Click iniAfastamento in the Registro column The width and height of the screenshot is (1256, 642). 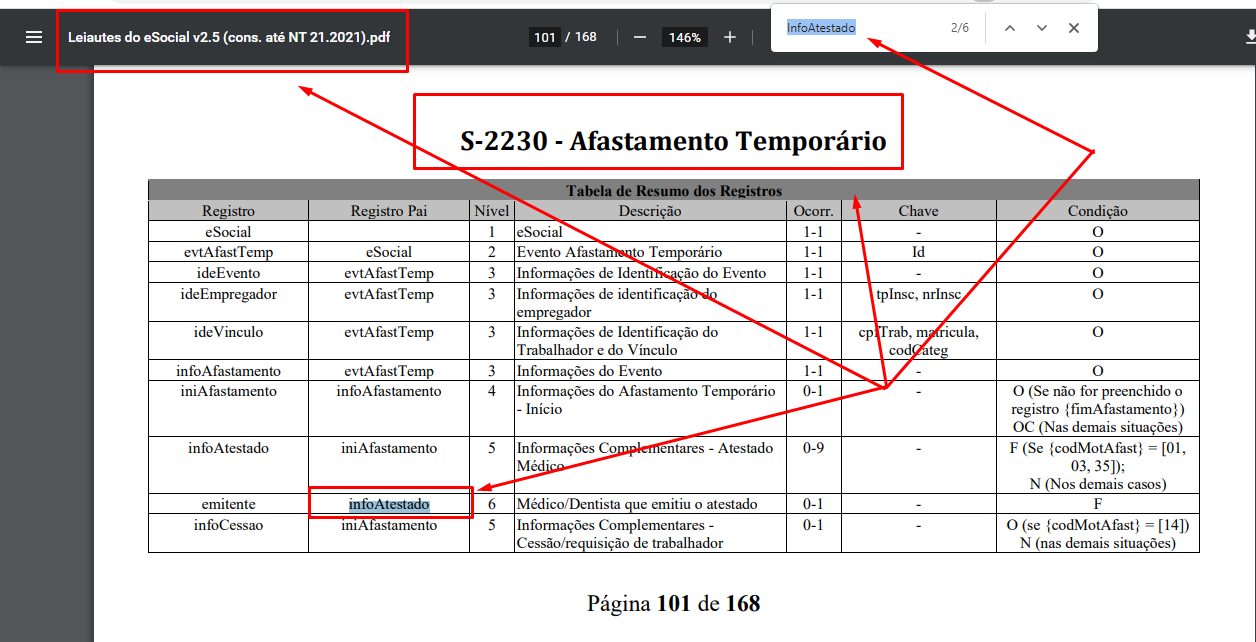point(228,391)
